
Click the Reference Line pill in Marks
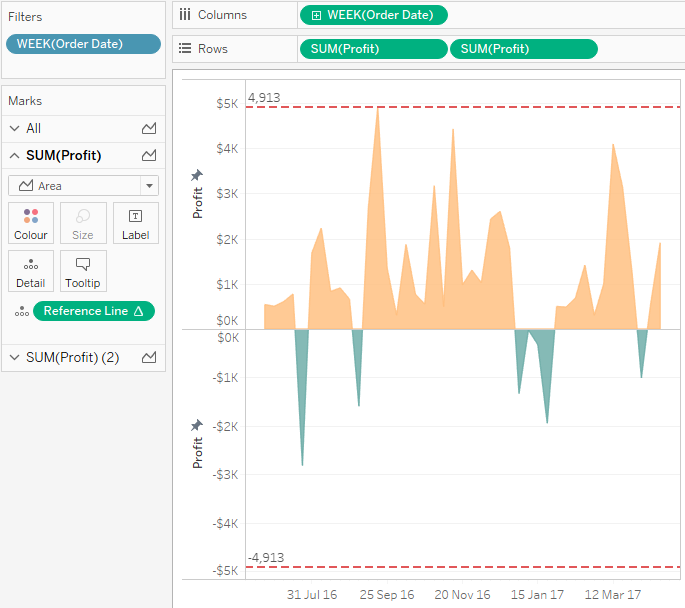point(94,311)
